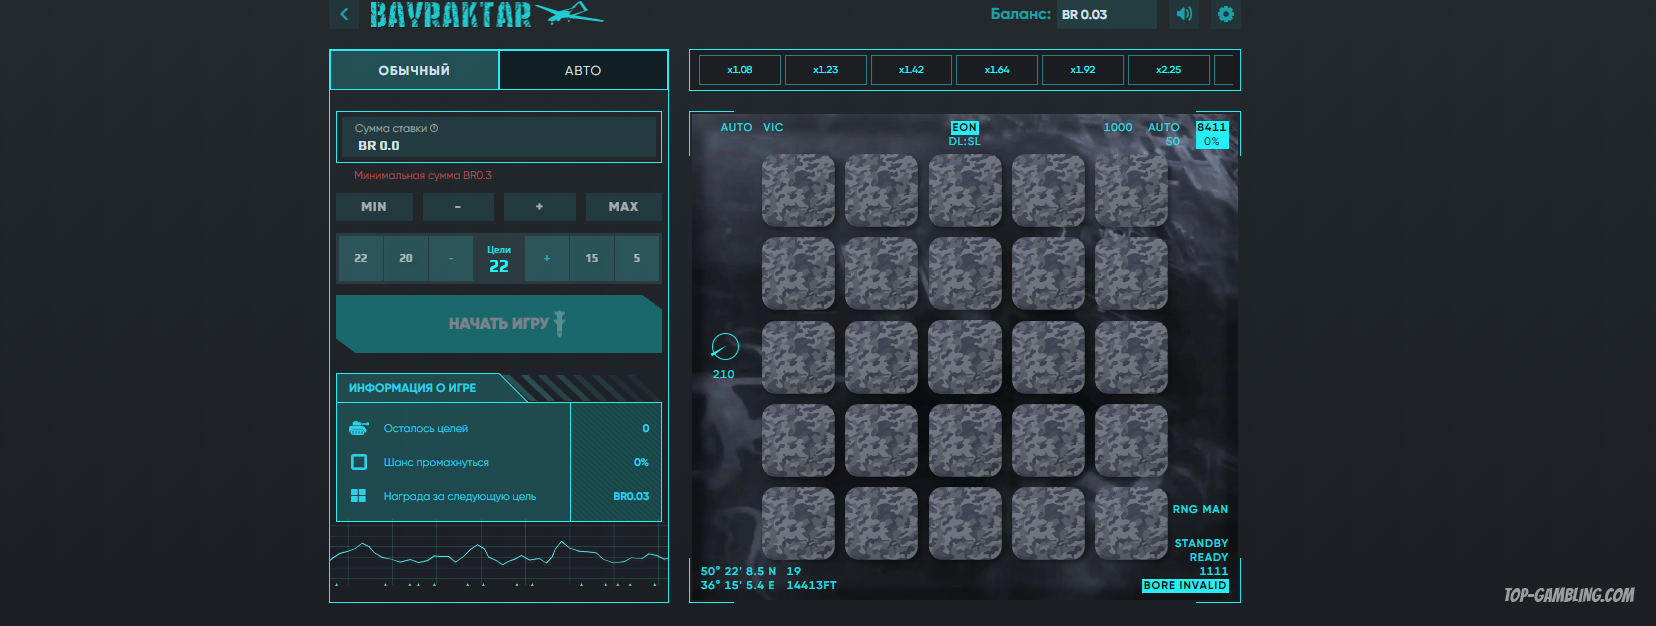1656x626 pixels.
Task: Click the НАЧАТЬ ИГРУ start button
Action: pyautogui.click(x=499, y=324)
